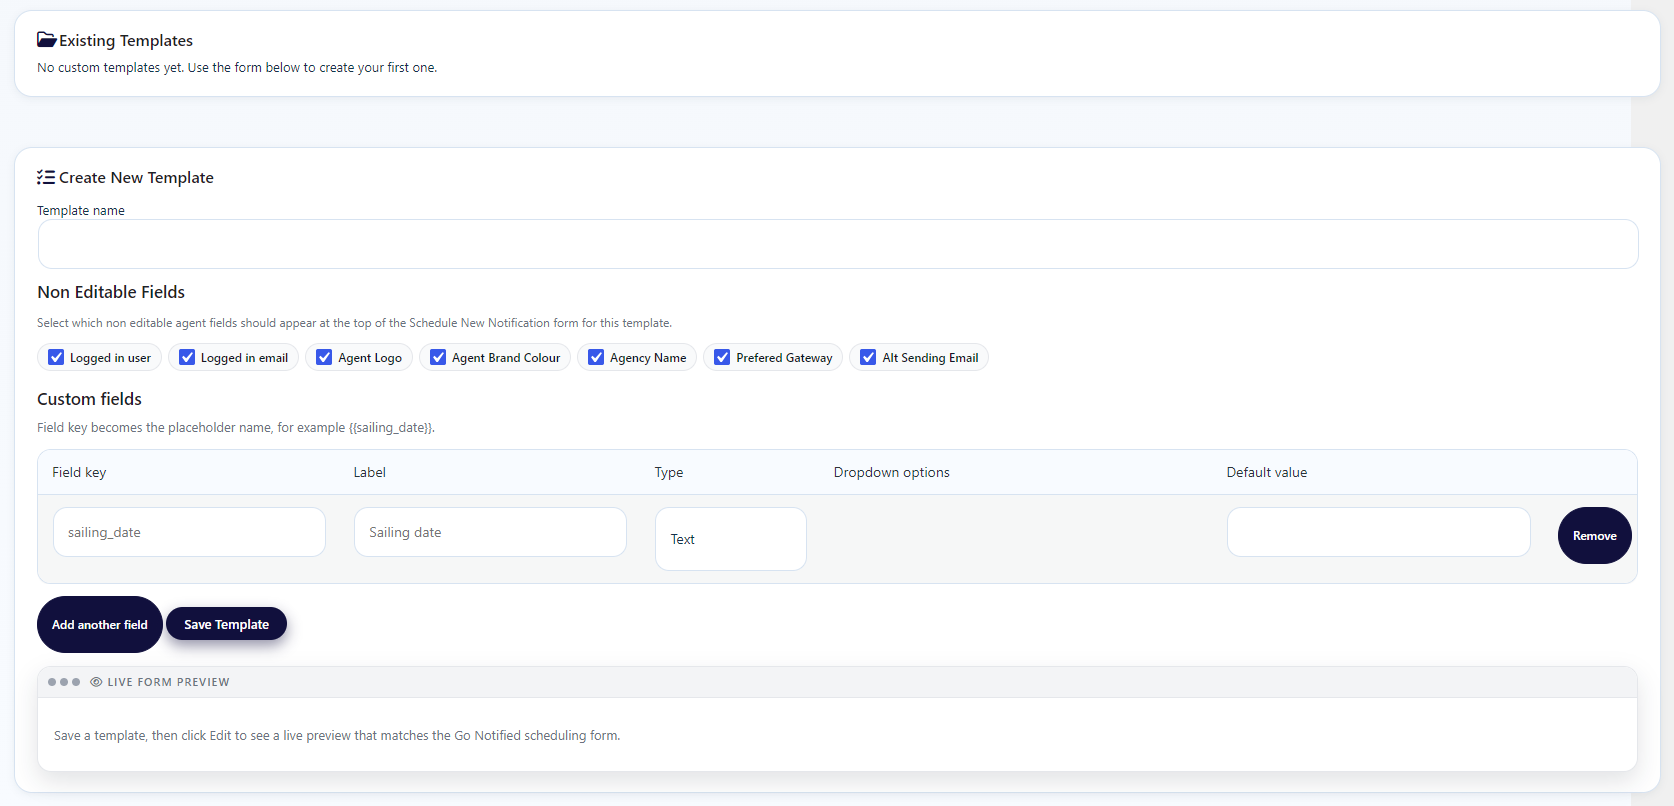Uncheck the Prefered Gateway checkbox
This screenshot has width=1674, height=806.
coord(722,357)
